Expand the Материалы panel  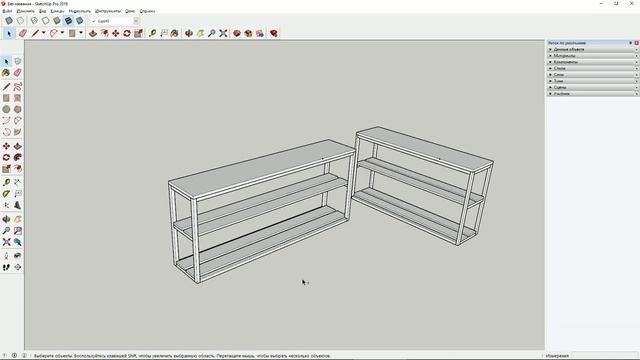coord(593,56)
